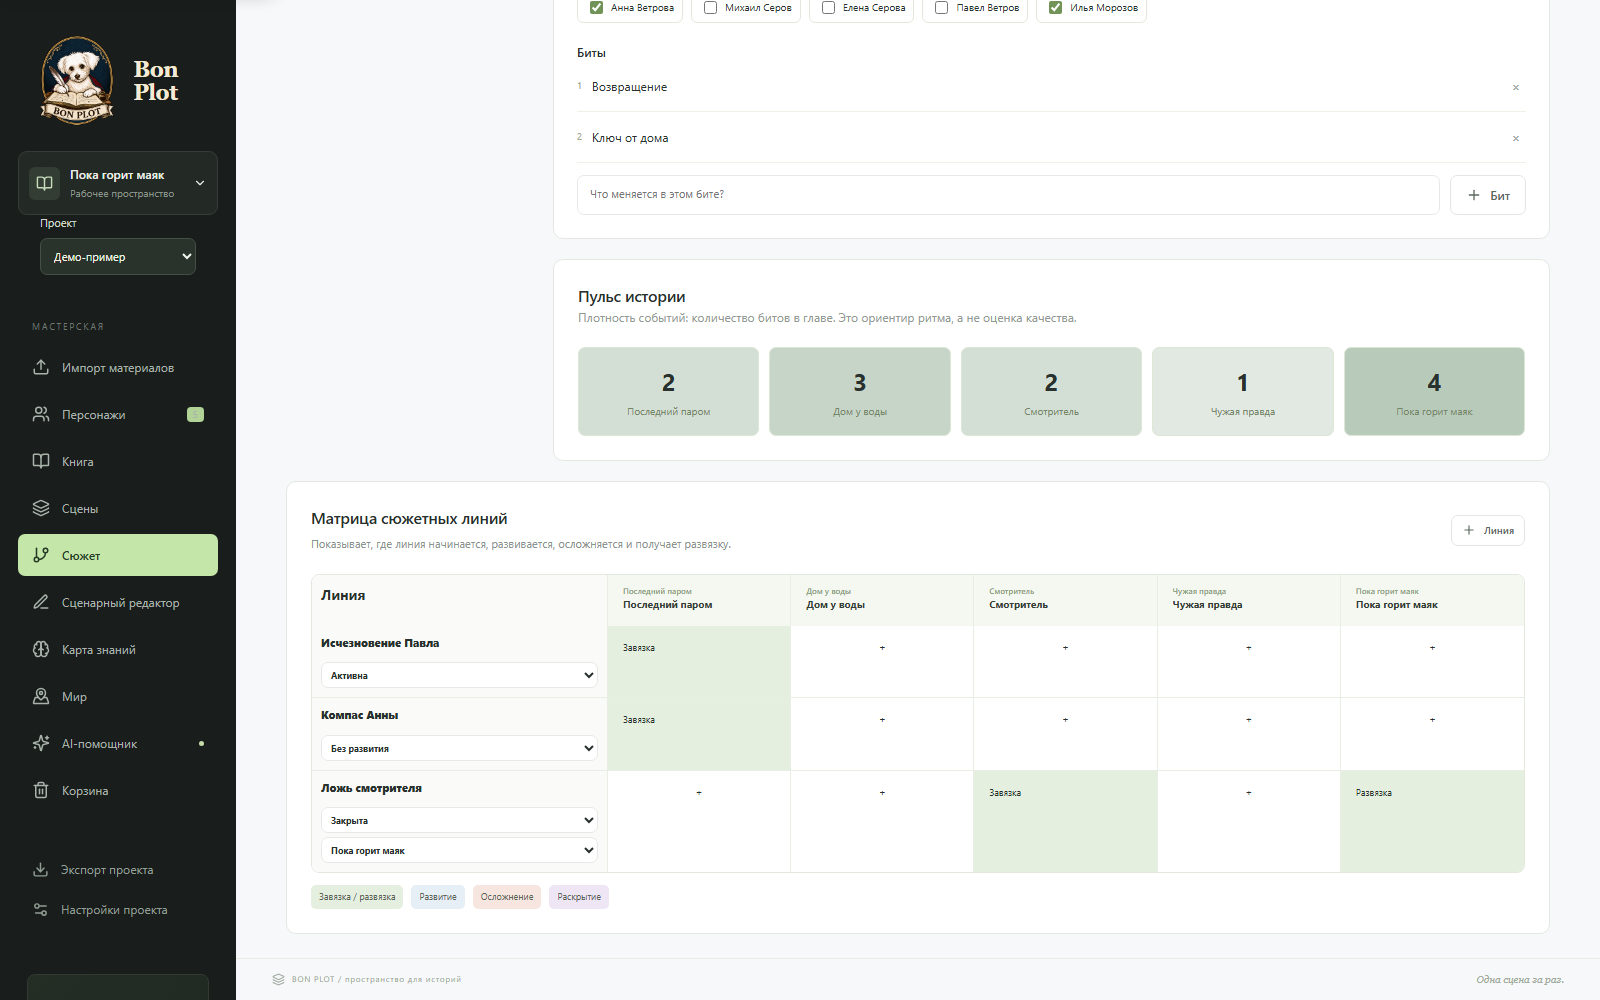Click the Bon Plot dog logo
The height and width of the screenshot is (1000, 1600).
(x=77, y=80)
